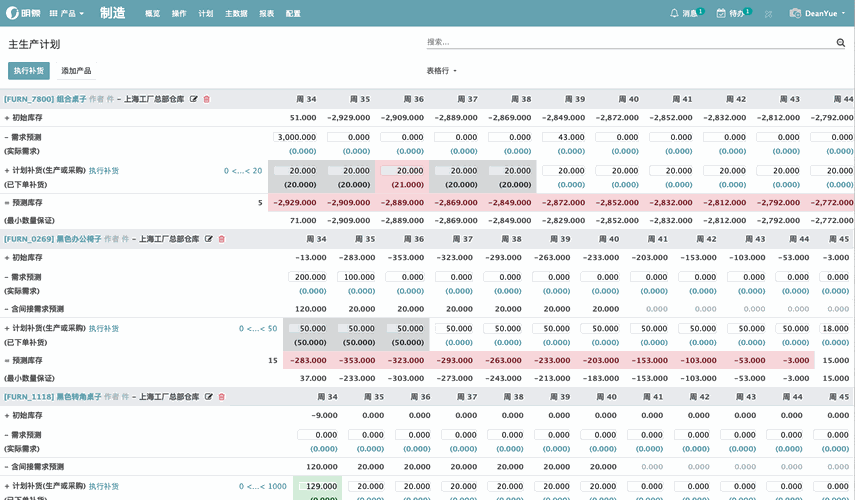Click the 3,000.000 demand forecast field
This screenshot has height=500, width=855.
295,137
